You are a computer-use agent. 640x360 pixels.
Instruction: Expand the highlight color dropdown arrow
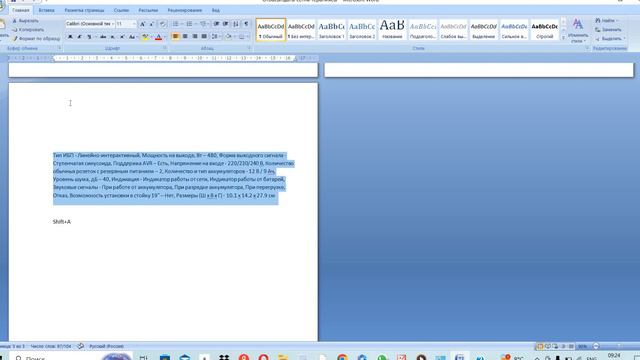150,37
